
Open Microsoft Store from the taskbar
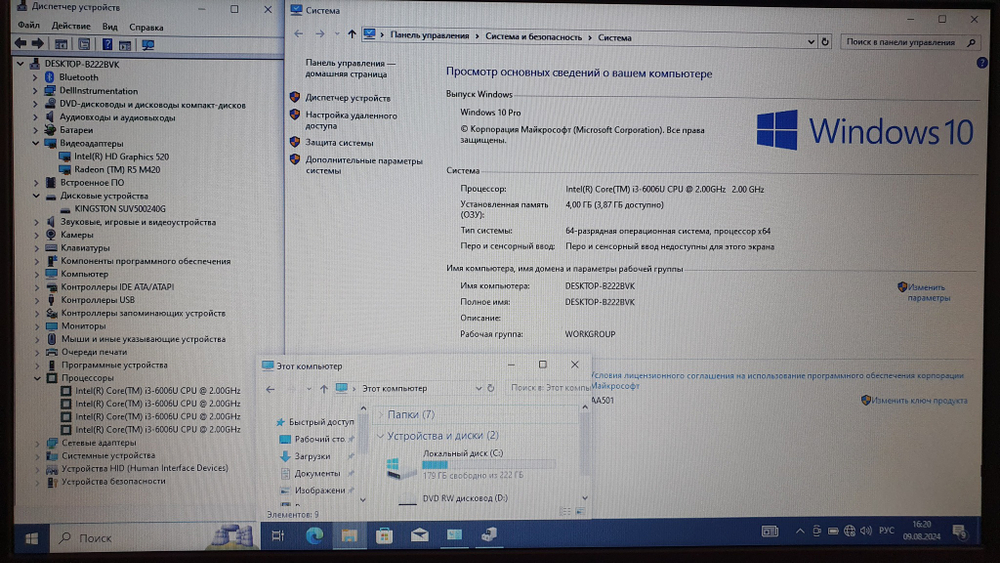tap(384, 536)
